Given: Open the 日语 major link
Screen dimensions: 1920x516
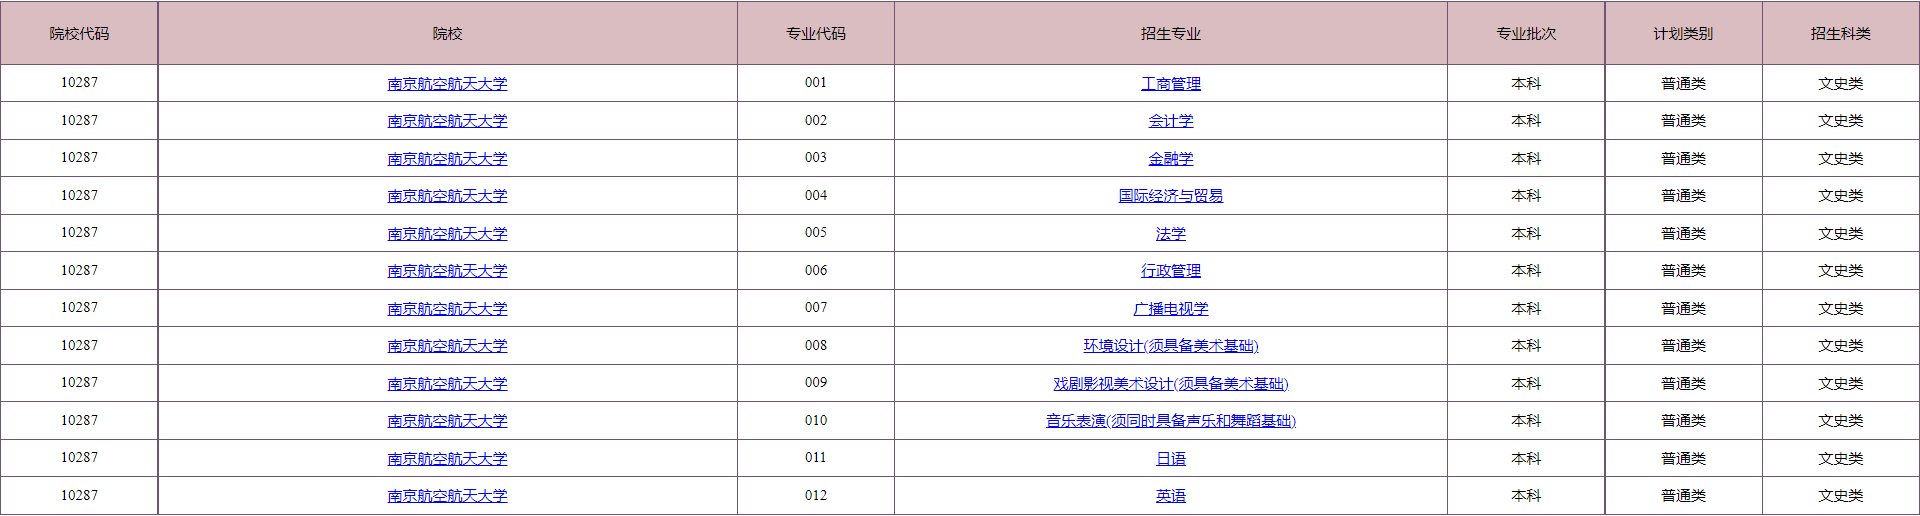Looking at the screenshot, I should [x=1171, y=458].
